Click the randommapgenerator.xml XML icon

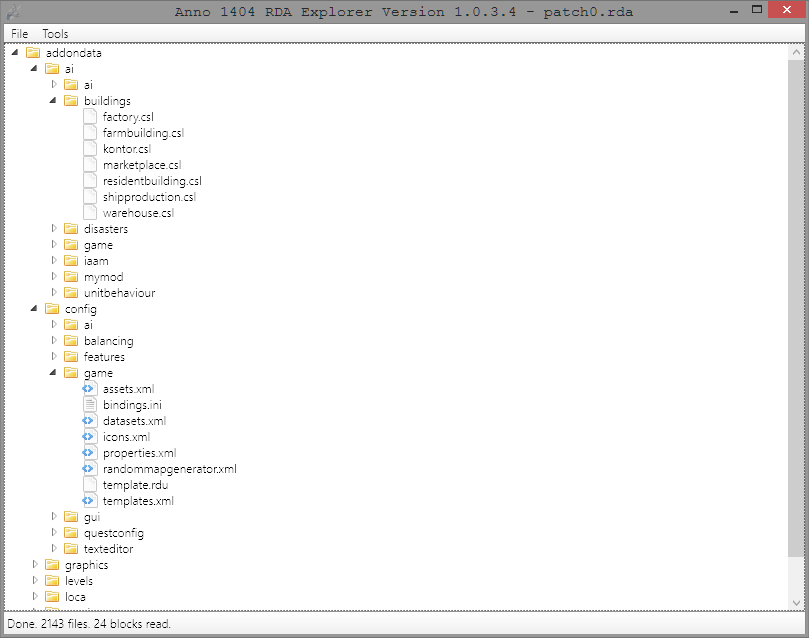click(x=89, y=468)
